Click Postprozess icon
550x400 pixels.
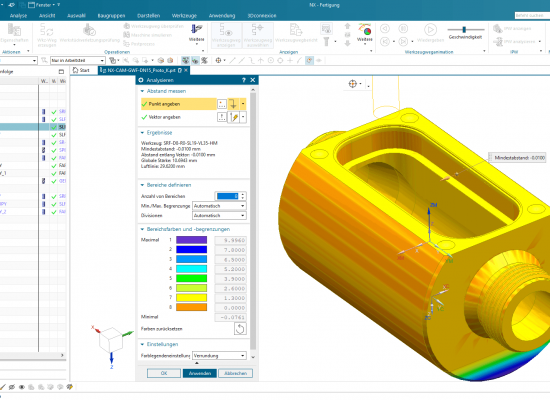click(126, 44)
